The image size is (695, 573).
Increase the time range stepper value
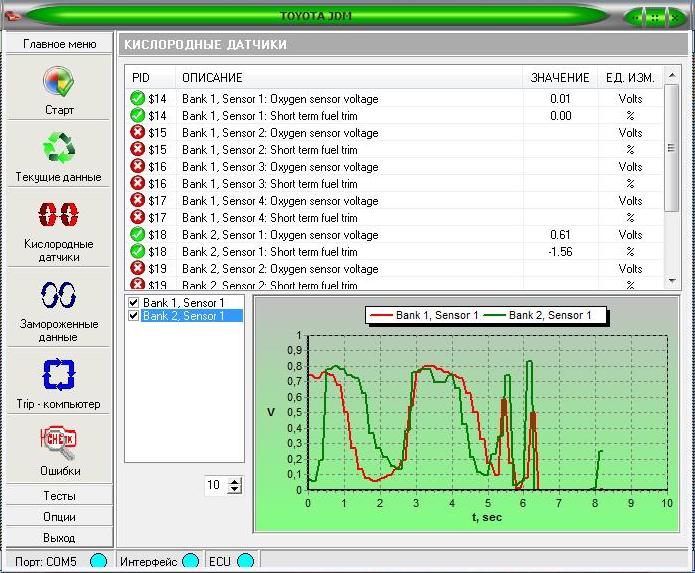click(235, 481)
